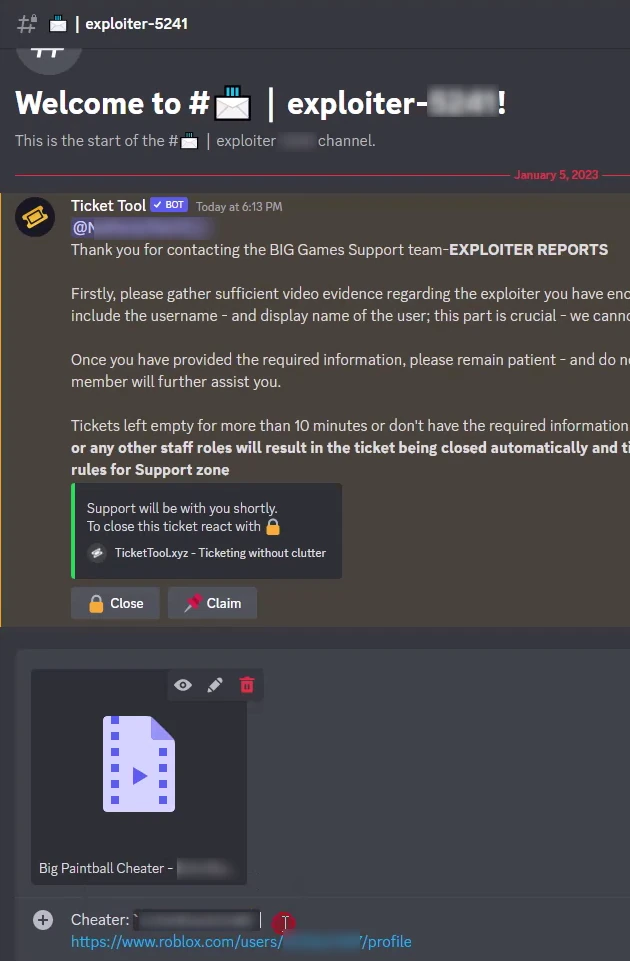This screenshot has height=961, width=630.
Task: Click the lock emoji in embed
Action: [x=273, y=527]
